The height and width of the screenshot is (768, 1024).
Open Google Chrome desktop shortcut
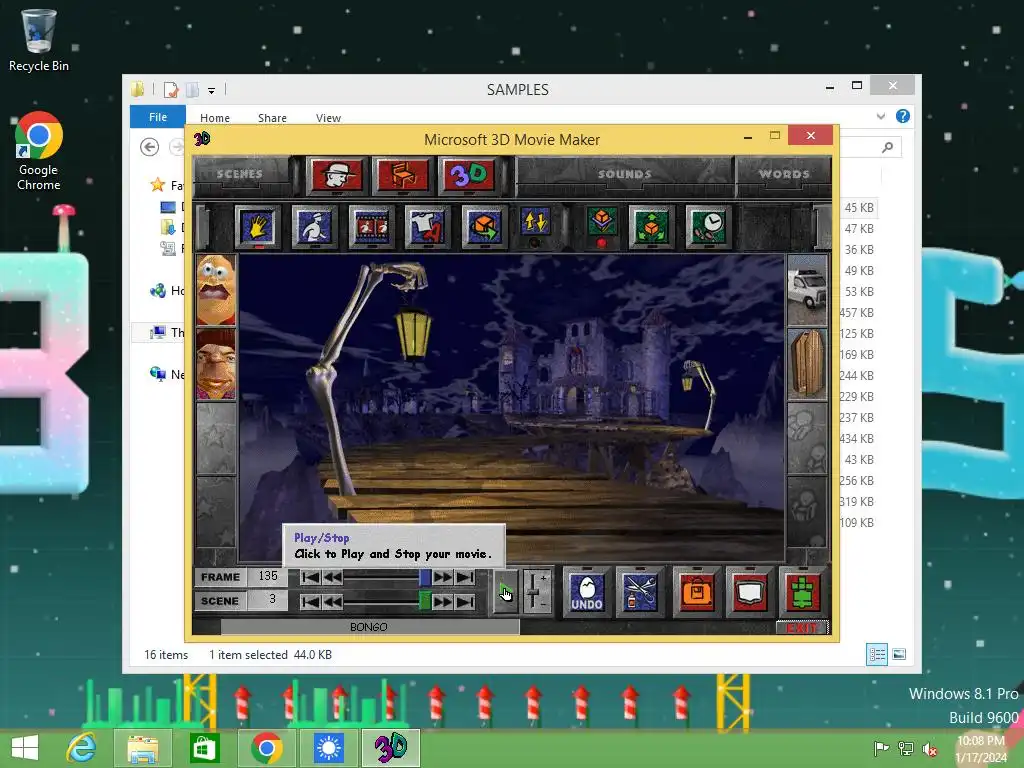[x=39, y=151]
